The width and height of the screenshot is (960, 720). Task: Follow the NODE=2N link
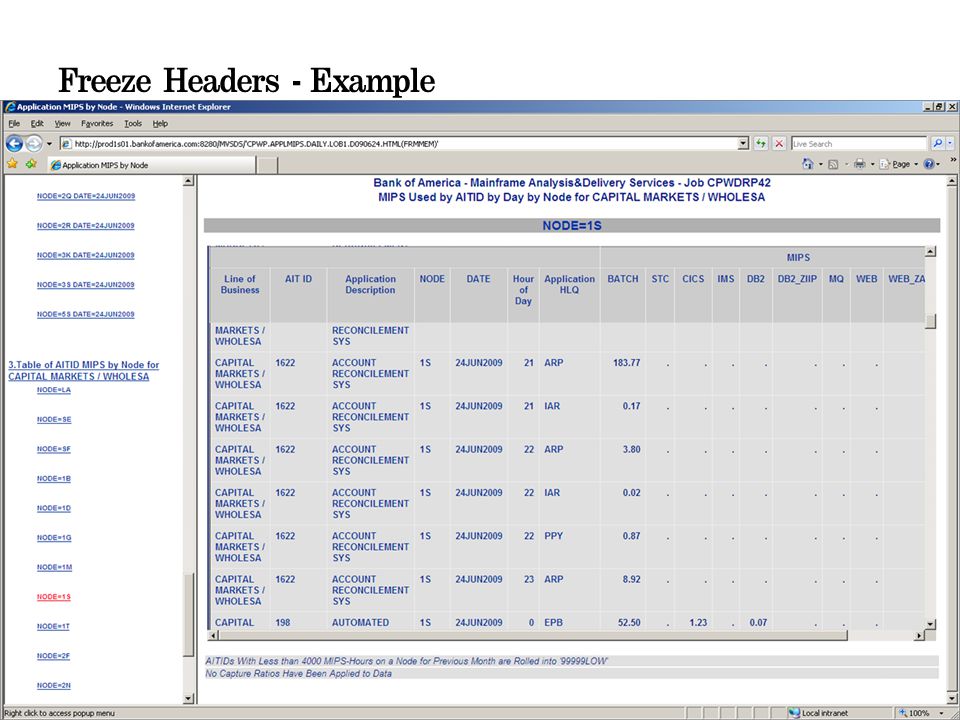click(x=54, y=686)
